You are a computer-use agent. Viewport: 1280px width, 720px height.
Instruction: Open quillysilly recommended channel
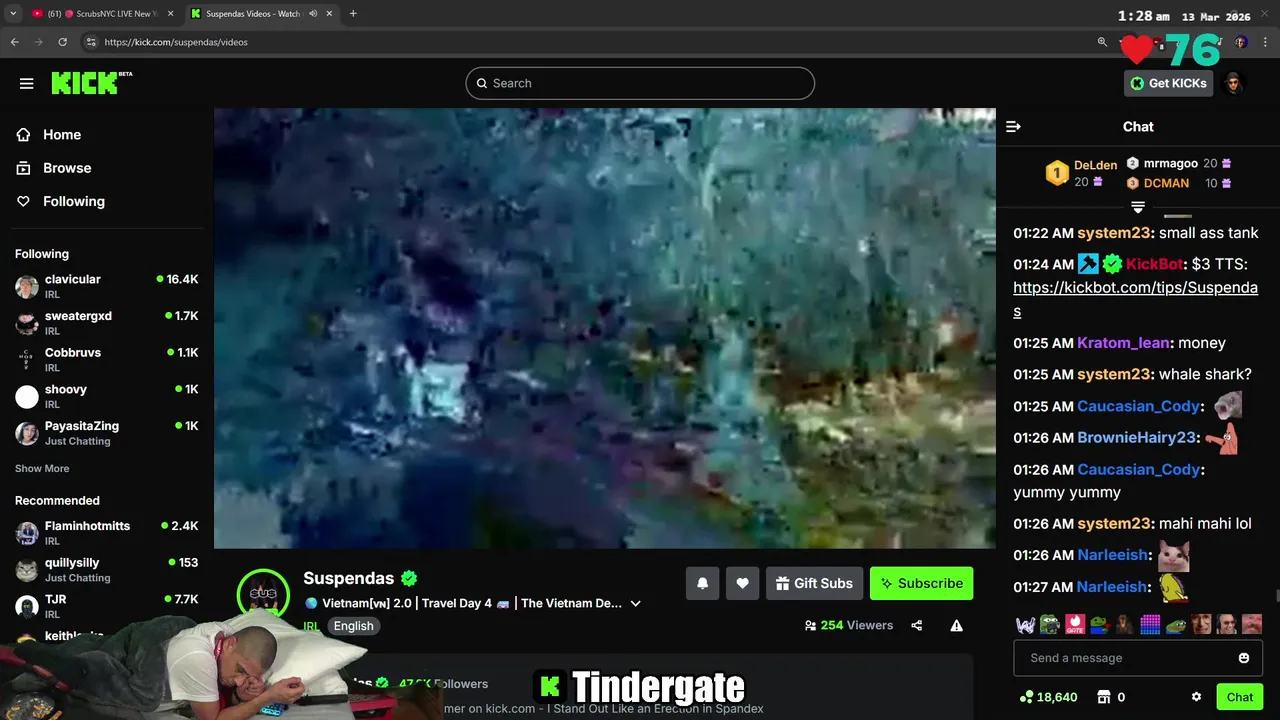click(x=106, y=570)
